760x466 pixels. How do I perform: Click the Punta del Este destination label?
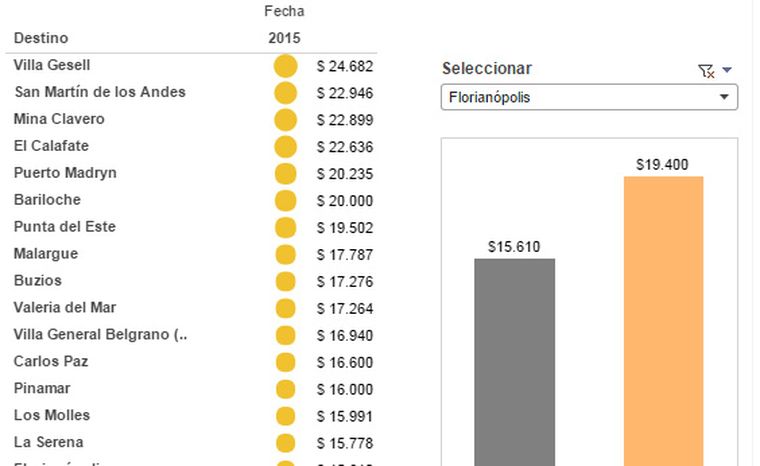coord(65,227)
